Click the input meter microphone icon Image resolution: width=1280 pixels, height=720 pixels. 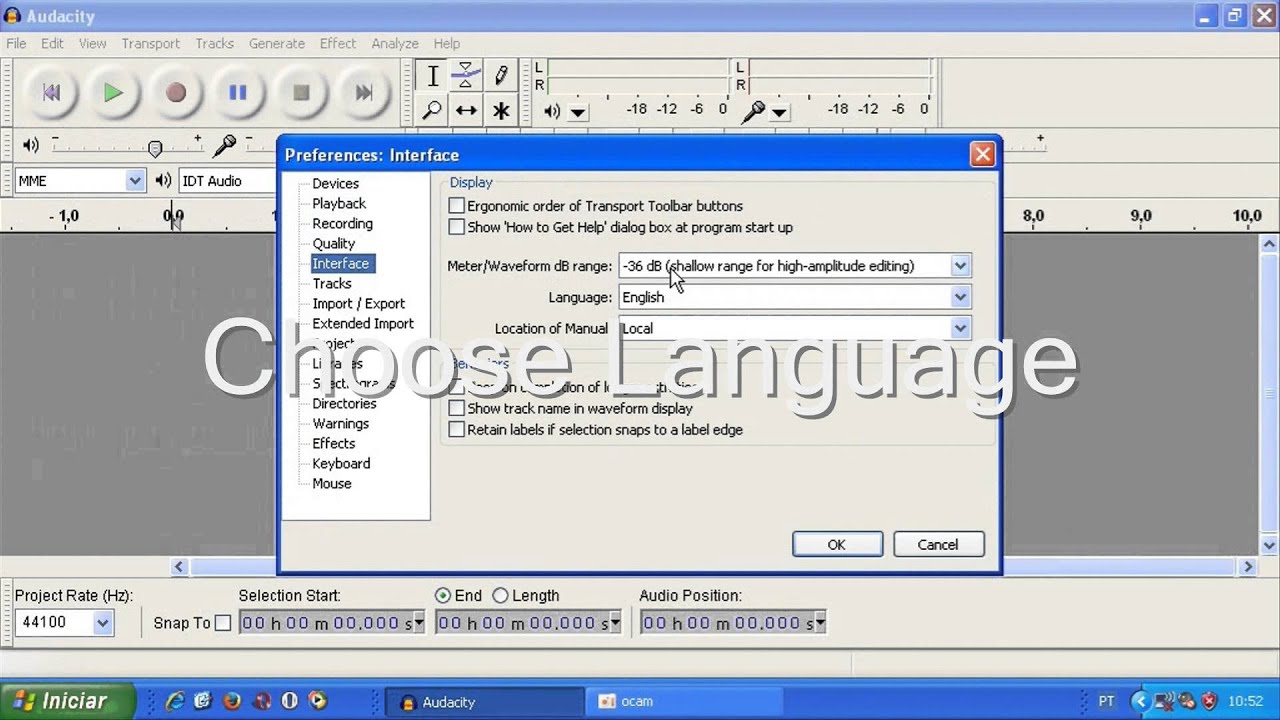coord(753,111)
